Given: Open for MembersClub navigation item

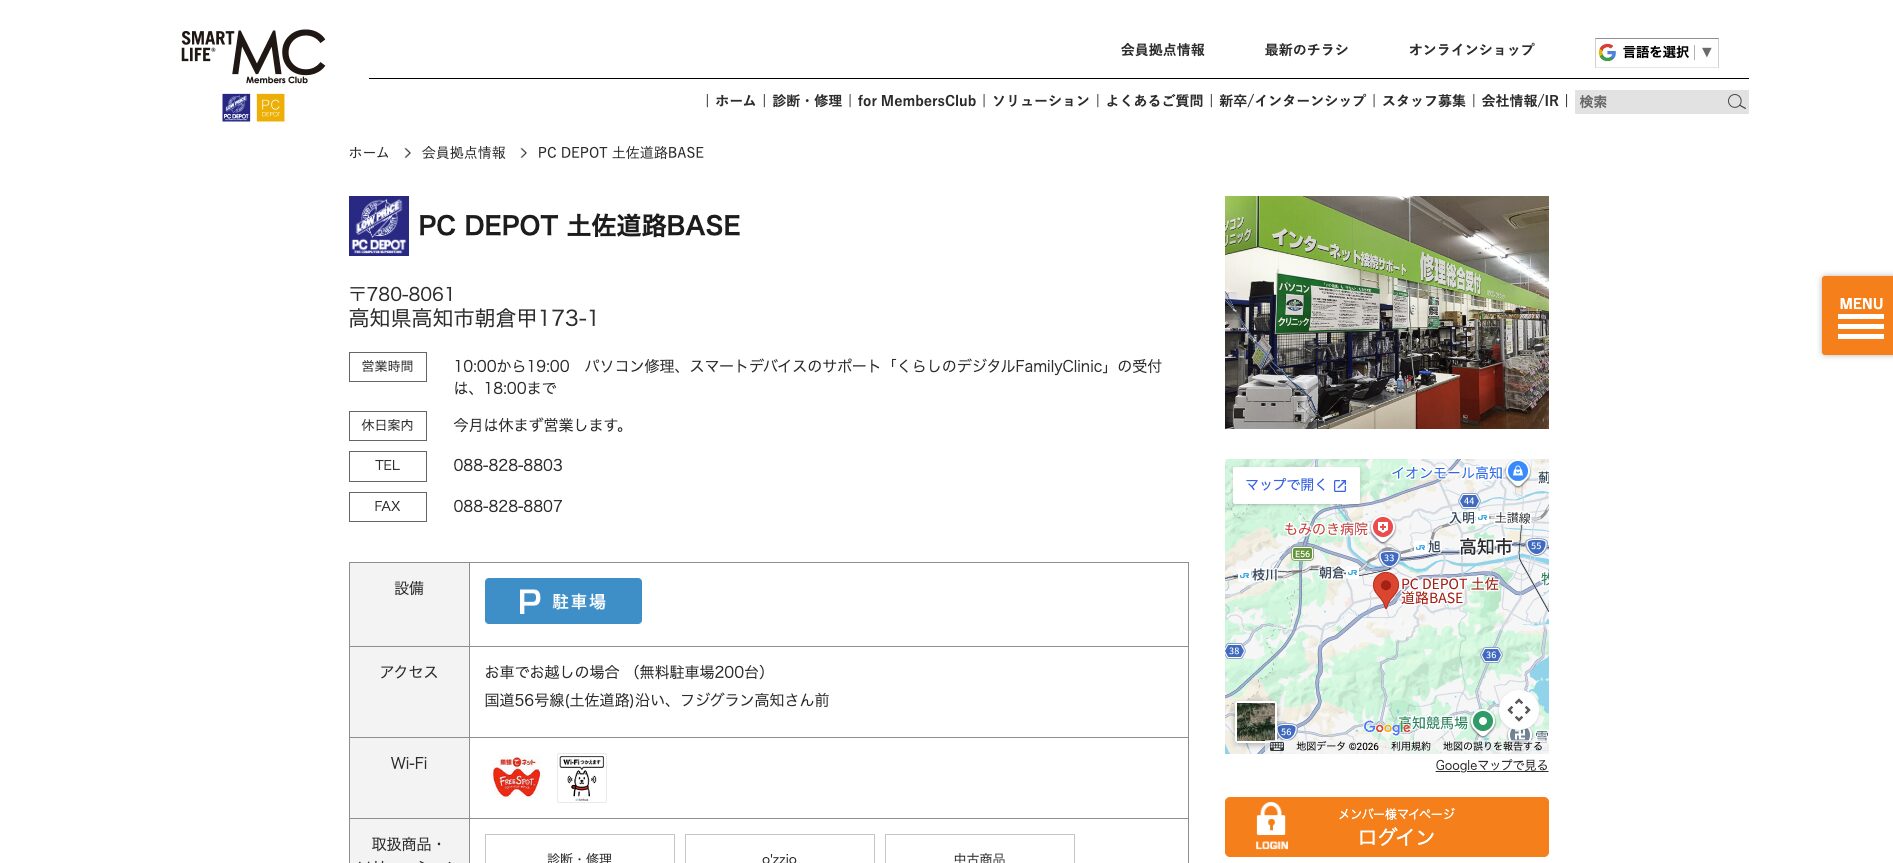Looking at the screenshot, I should (x=917, y=101).
